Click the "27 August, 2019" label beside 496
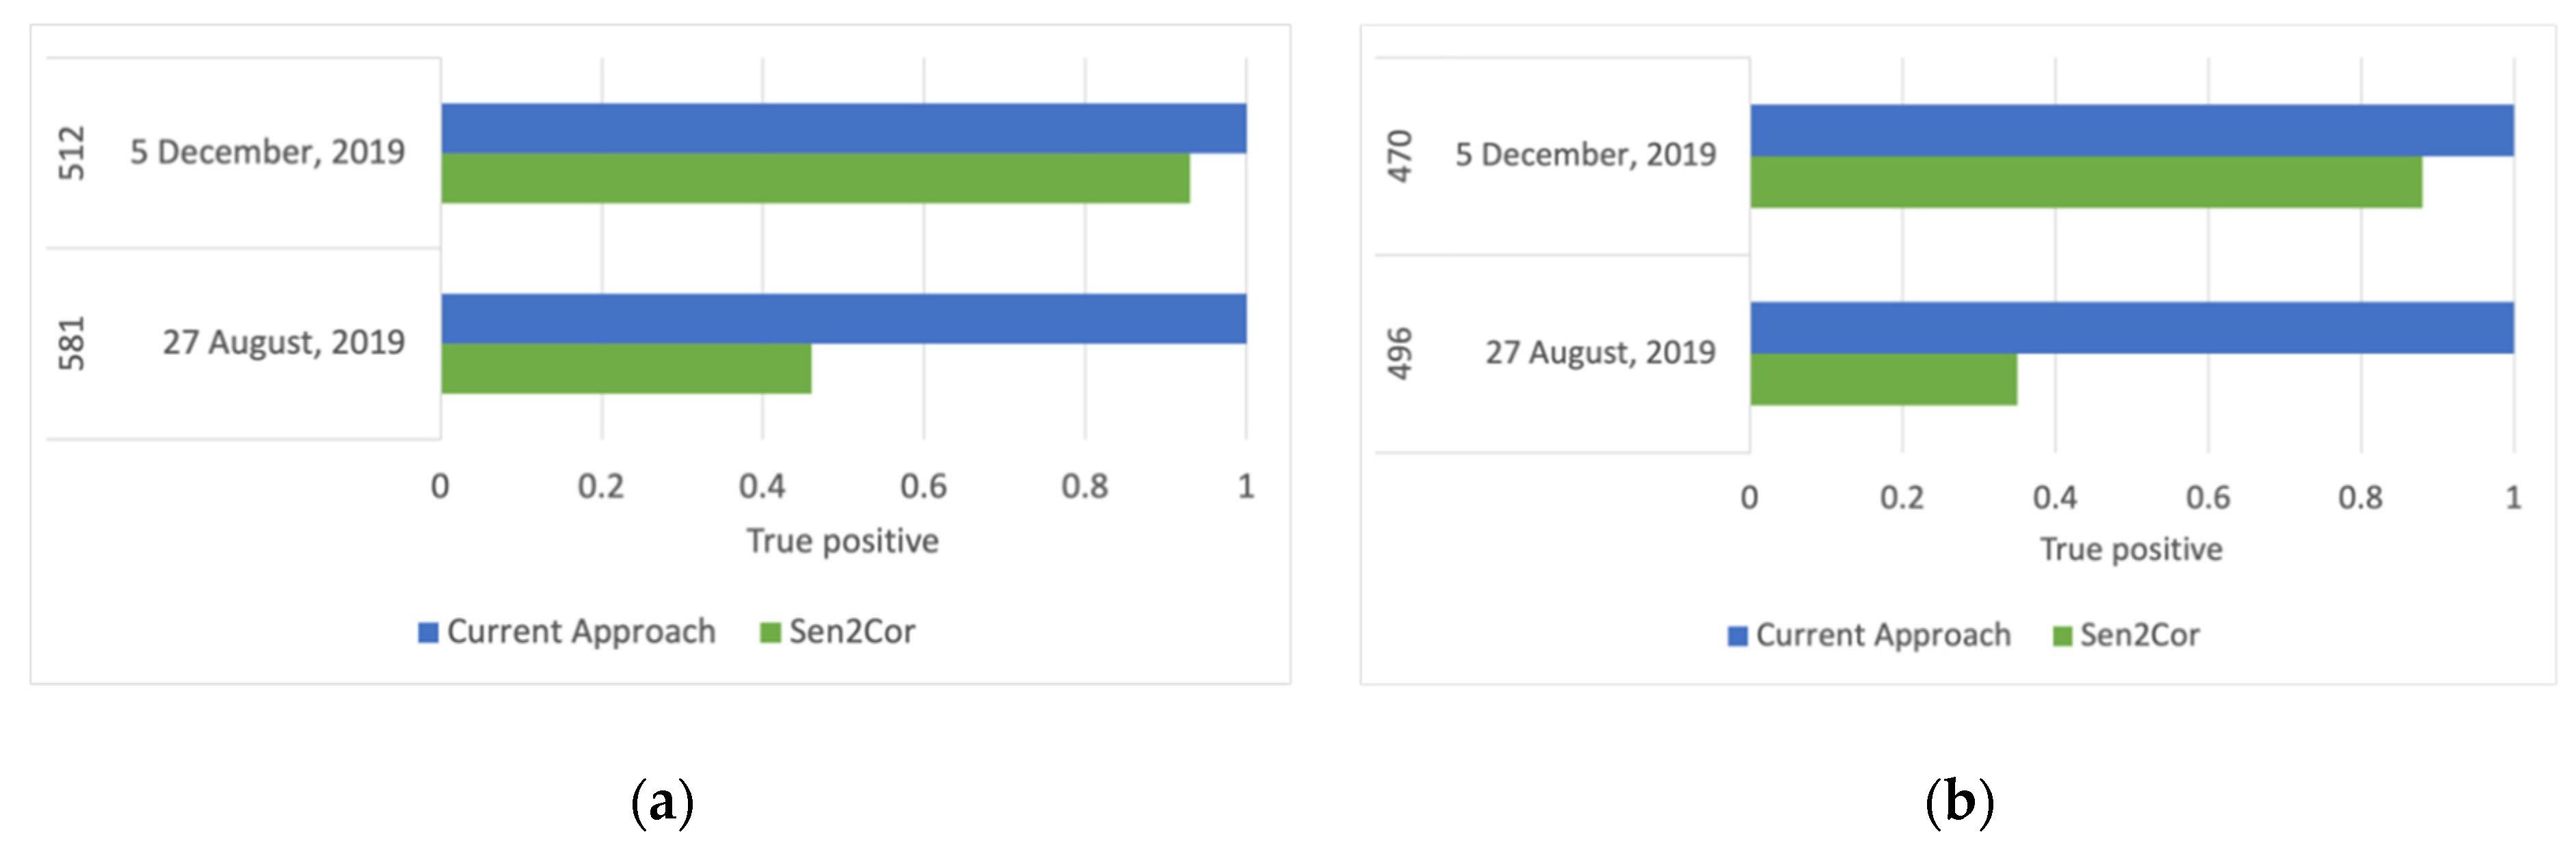The image size is (2576, 854). 1600,352
